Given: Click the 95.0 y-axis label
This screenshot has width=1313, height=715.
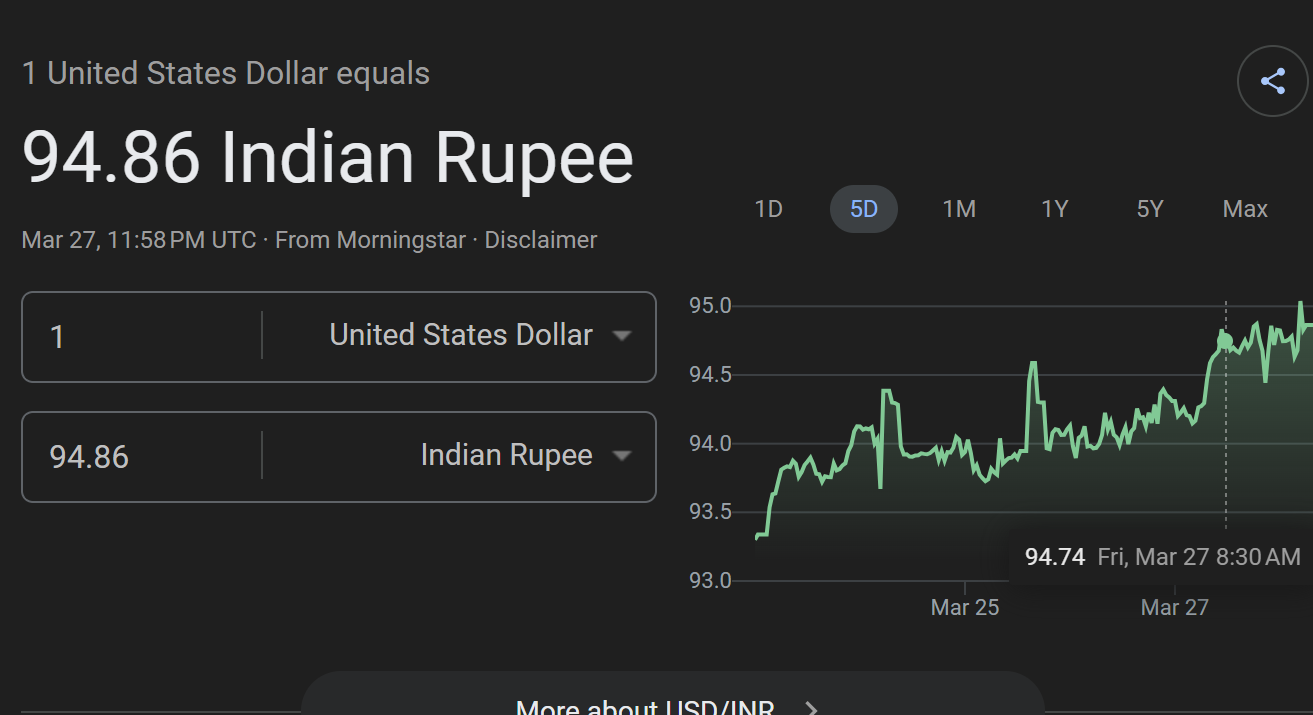Looking at the screenshot, I should [x=710, y=305].
